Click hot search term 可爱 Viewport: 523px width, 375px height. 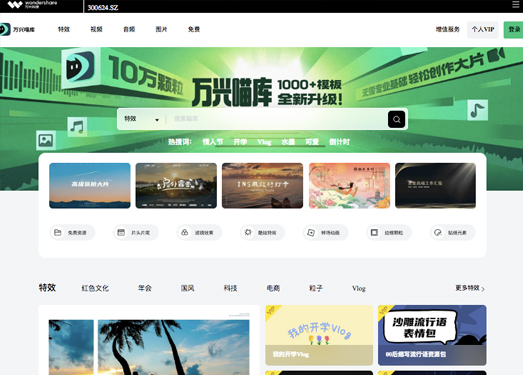[312, 142]
